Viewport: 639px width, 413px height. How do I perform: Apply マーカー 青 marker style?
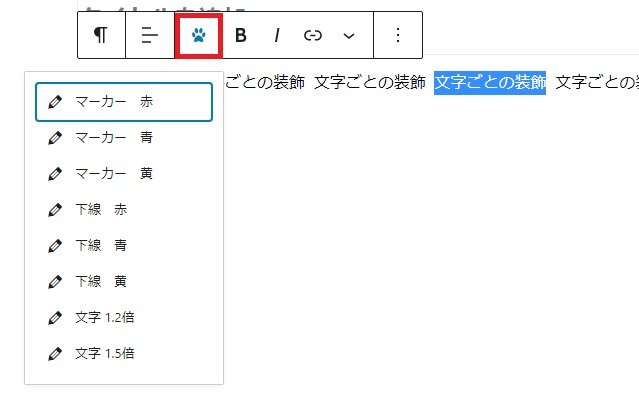tap(114, 137)
